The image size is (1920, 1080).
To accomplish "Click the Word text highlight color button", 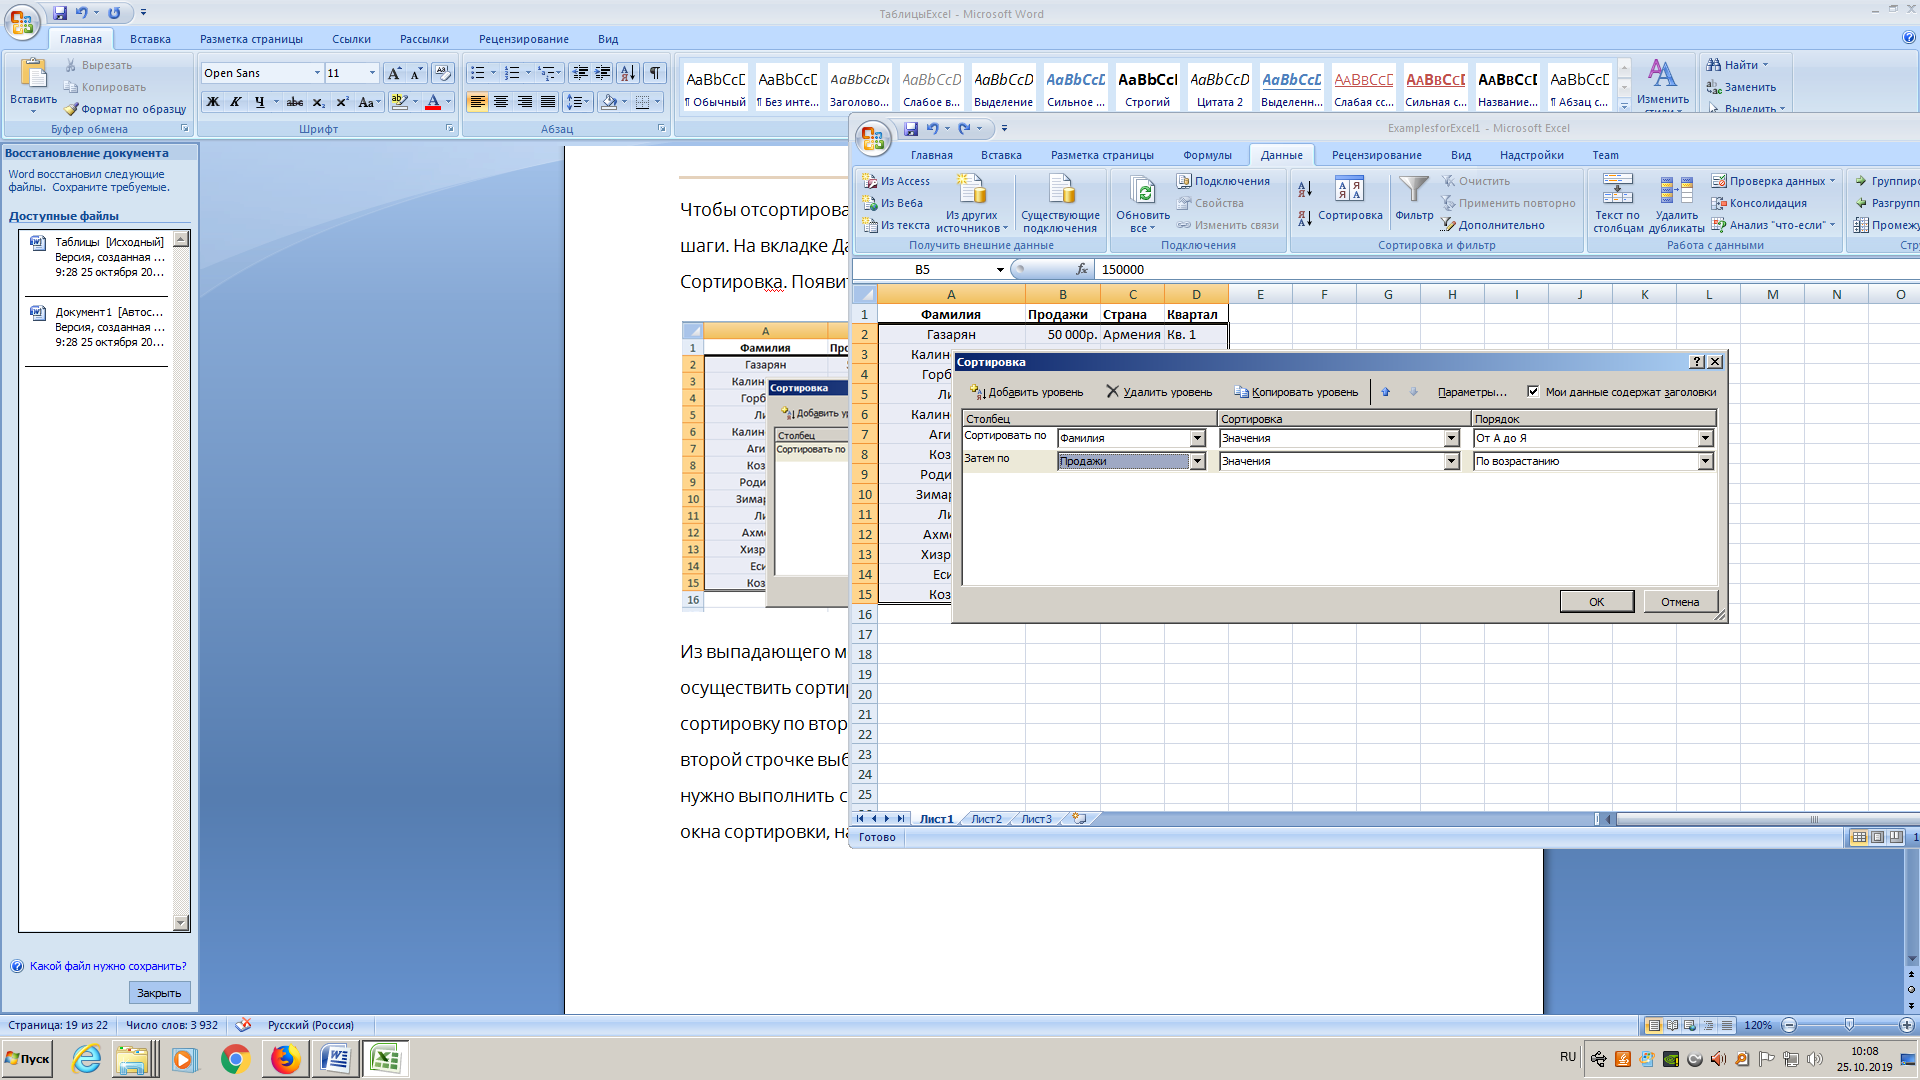I will 400,102.
